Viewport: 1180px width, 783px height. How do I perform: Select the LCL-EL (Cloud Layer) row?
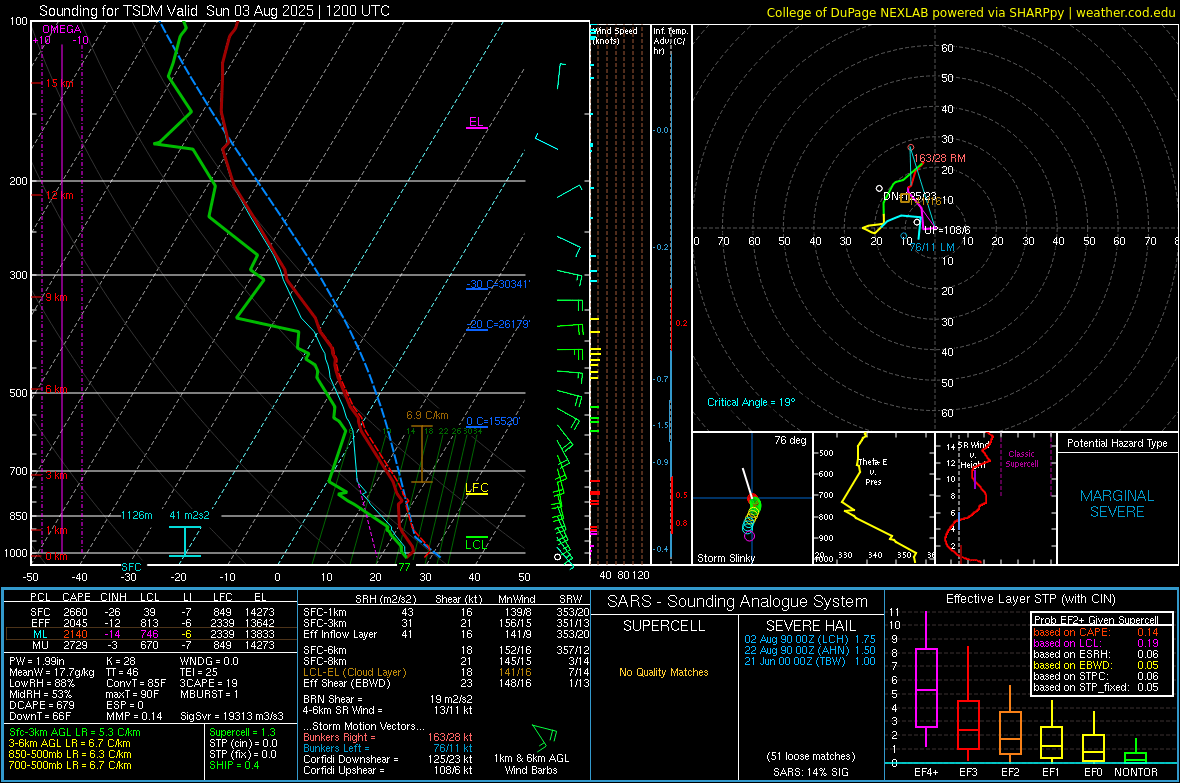click(446, 672)
